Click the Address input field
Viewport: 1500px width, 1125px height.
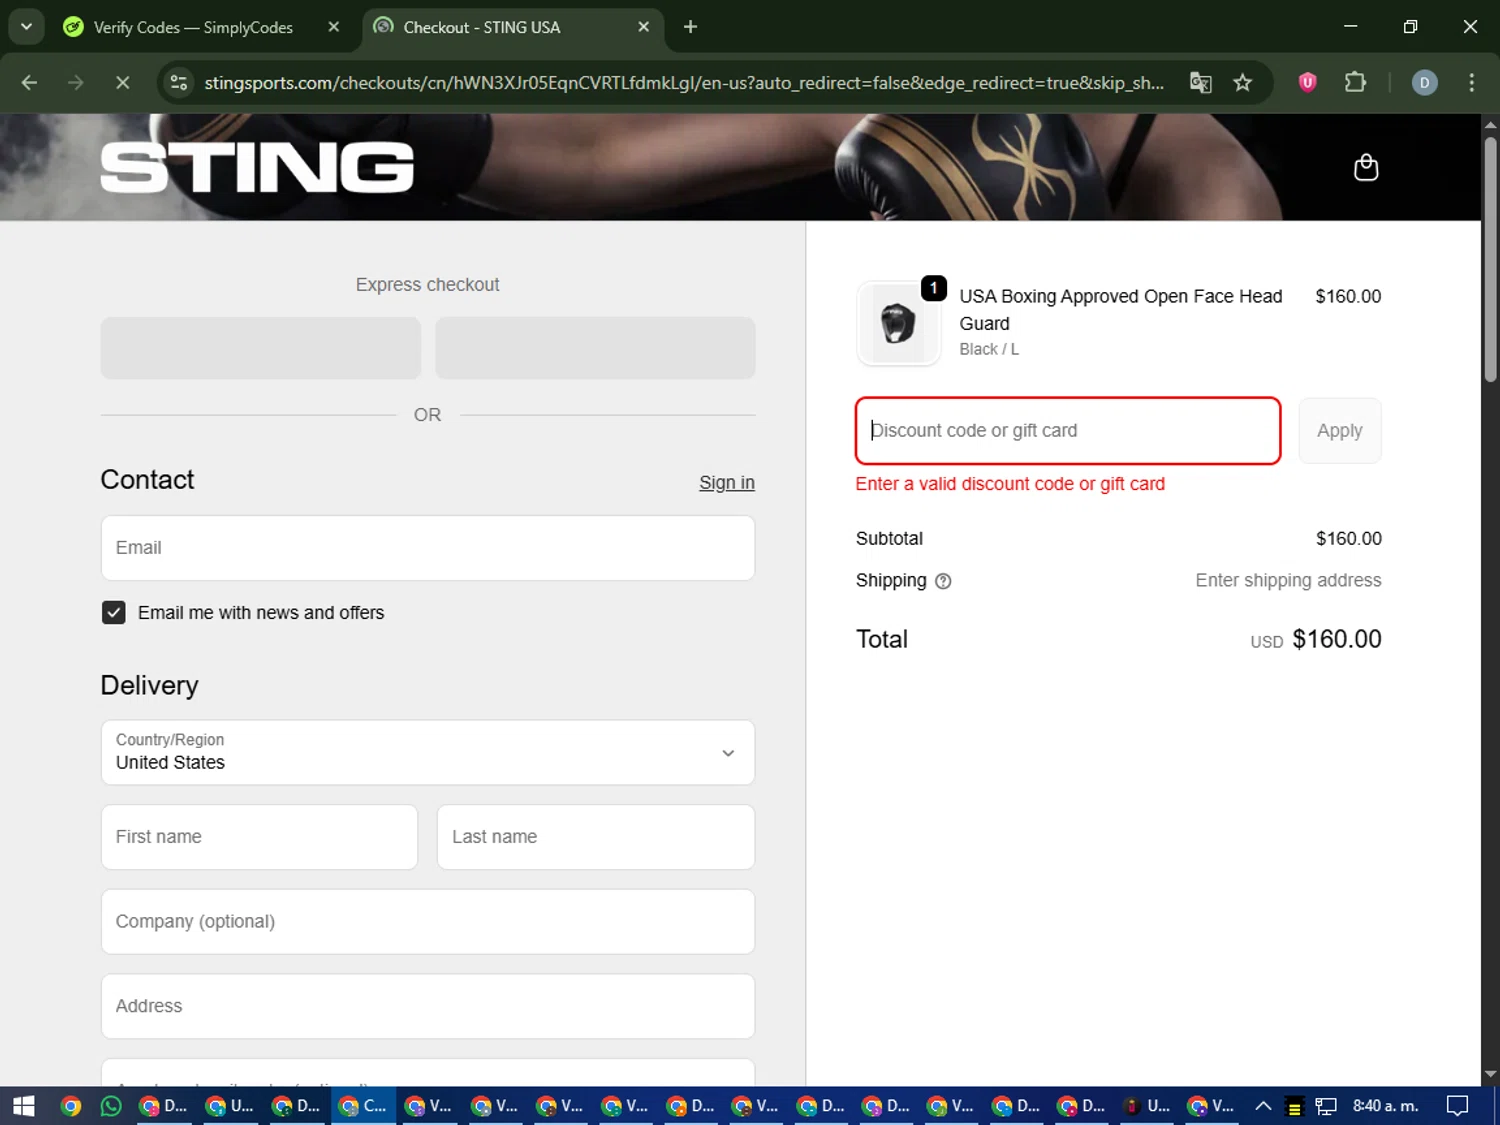pos(428,1006)
